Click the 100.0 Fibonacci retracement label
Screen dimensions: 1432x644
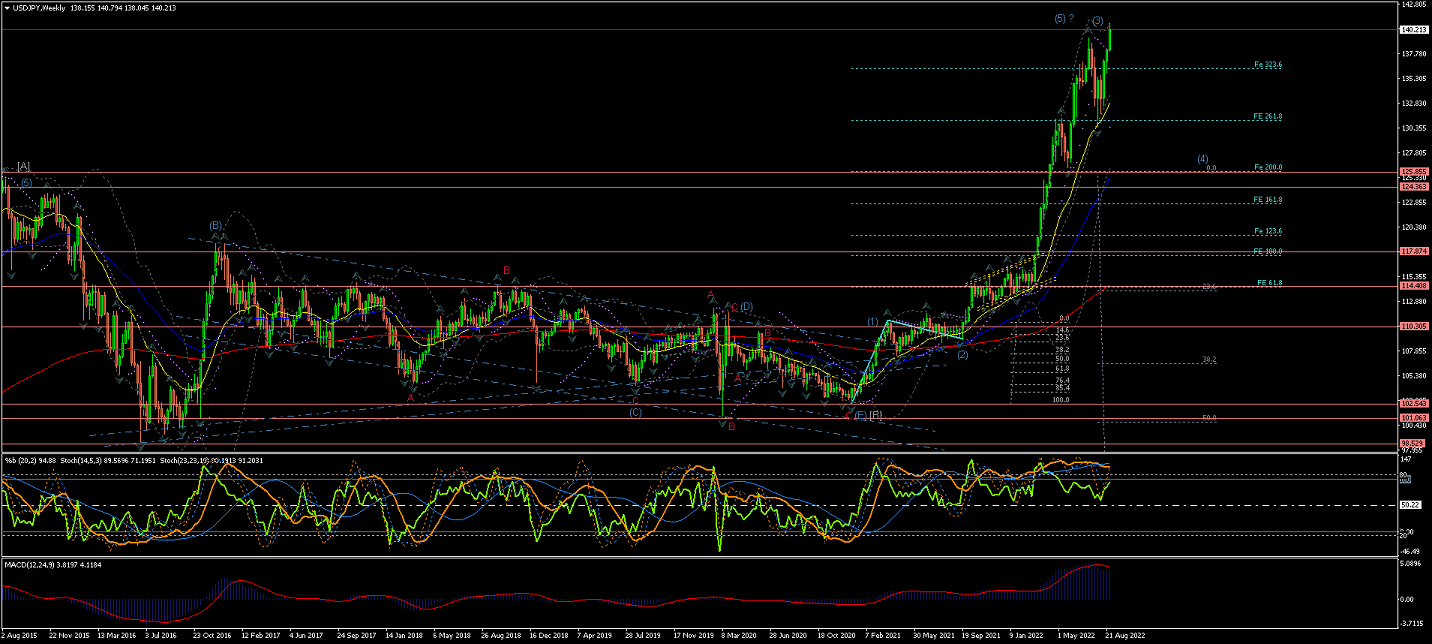[1061, 400]
